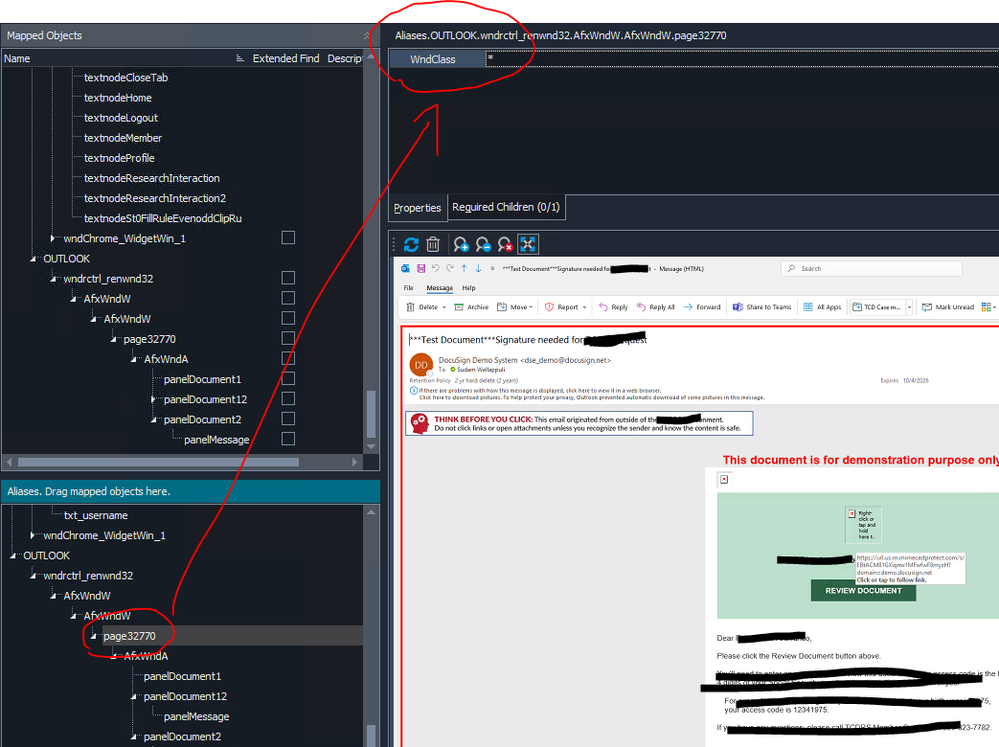999x747 pixels.
Task: Tick Extended Find checkbox for mapped page32770
Action: [288, 338]
